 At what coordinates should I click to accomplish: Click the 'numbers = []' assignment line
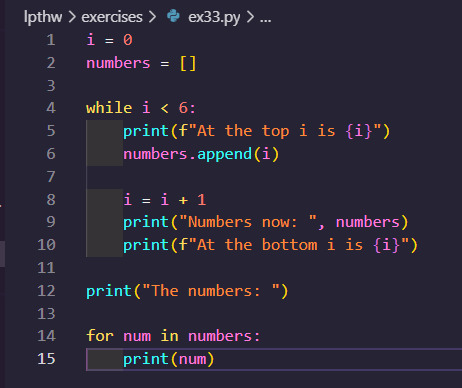pos(141,63)
